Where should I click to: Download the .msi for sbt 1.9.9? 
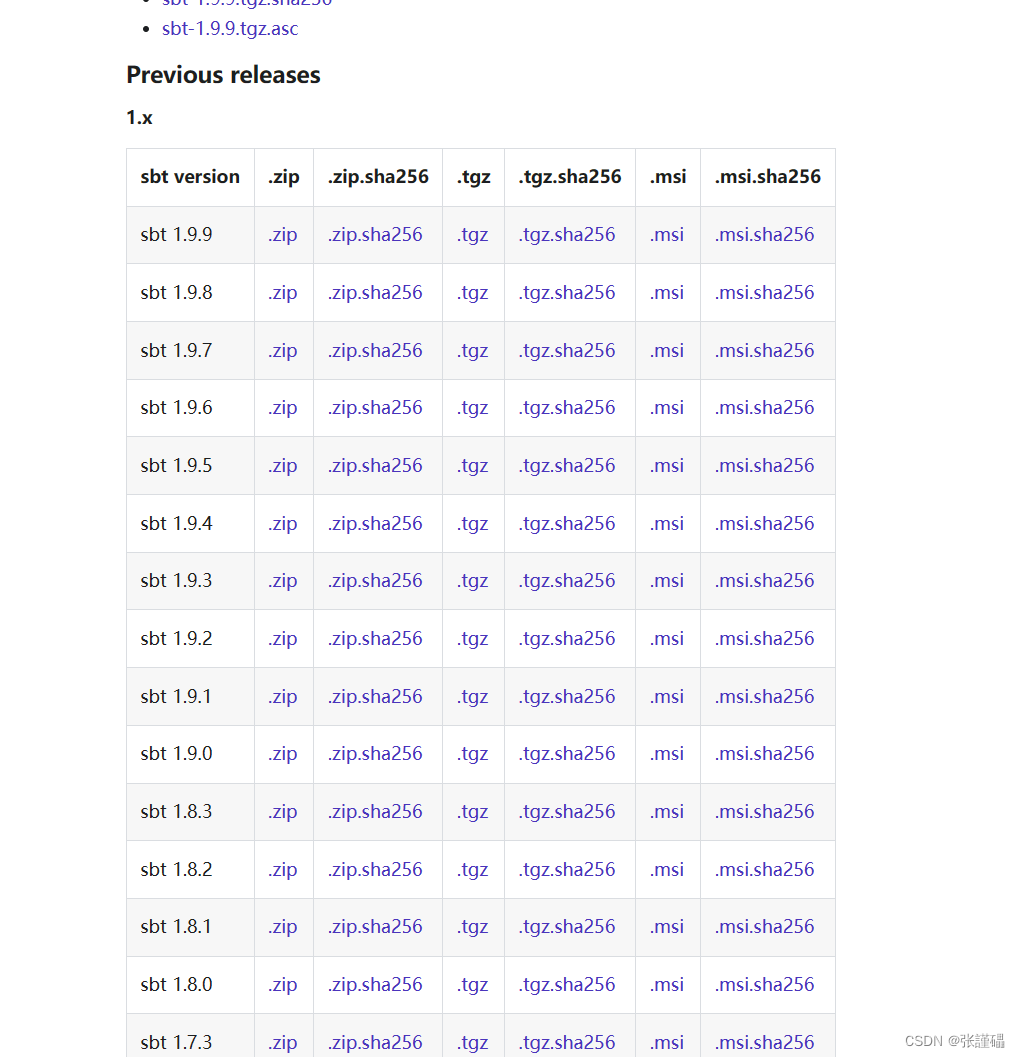click(667, 235)
